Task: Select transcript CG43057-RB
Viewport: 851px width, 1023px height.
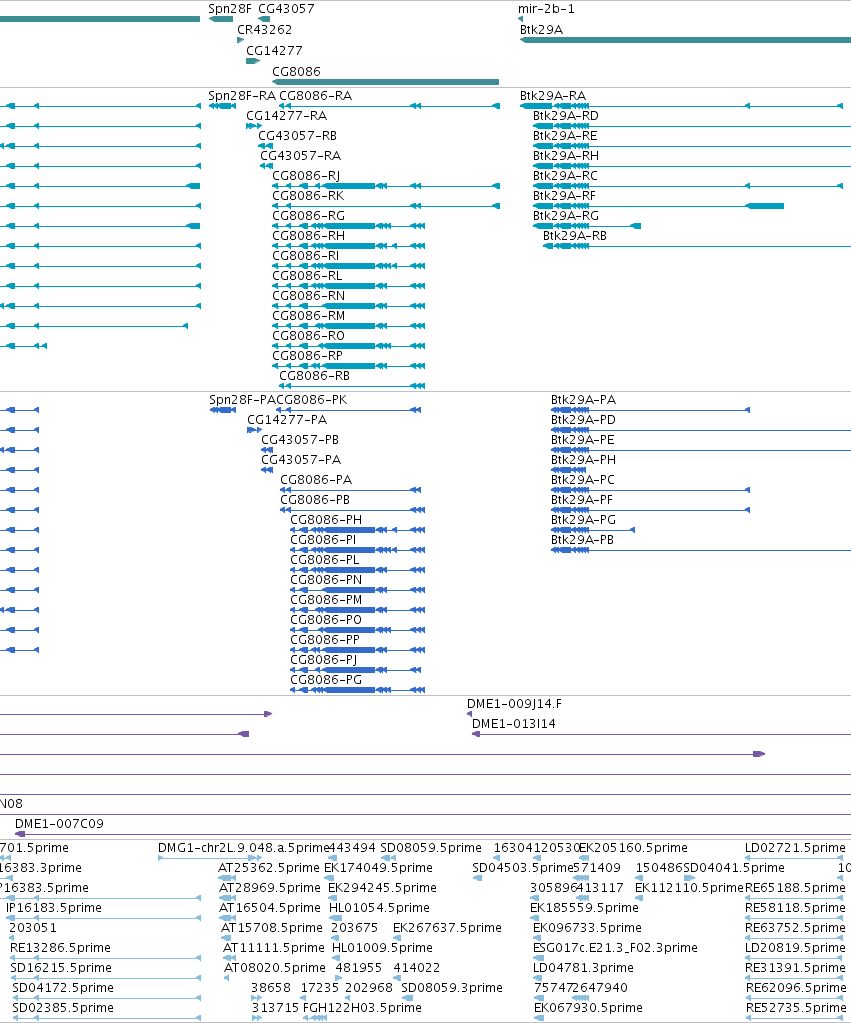Action: click(298, 136)
